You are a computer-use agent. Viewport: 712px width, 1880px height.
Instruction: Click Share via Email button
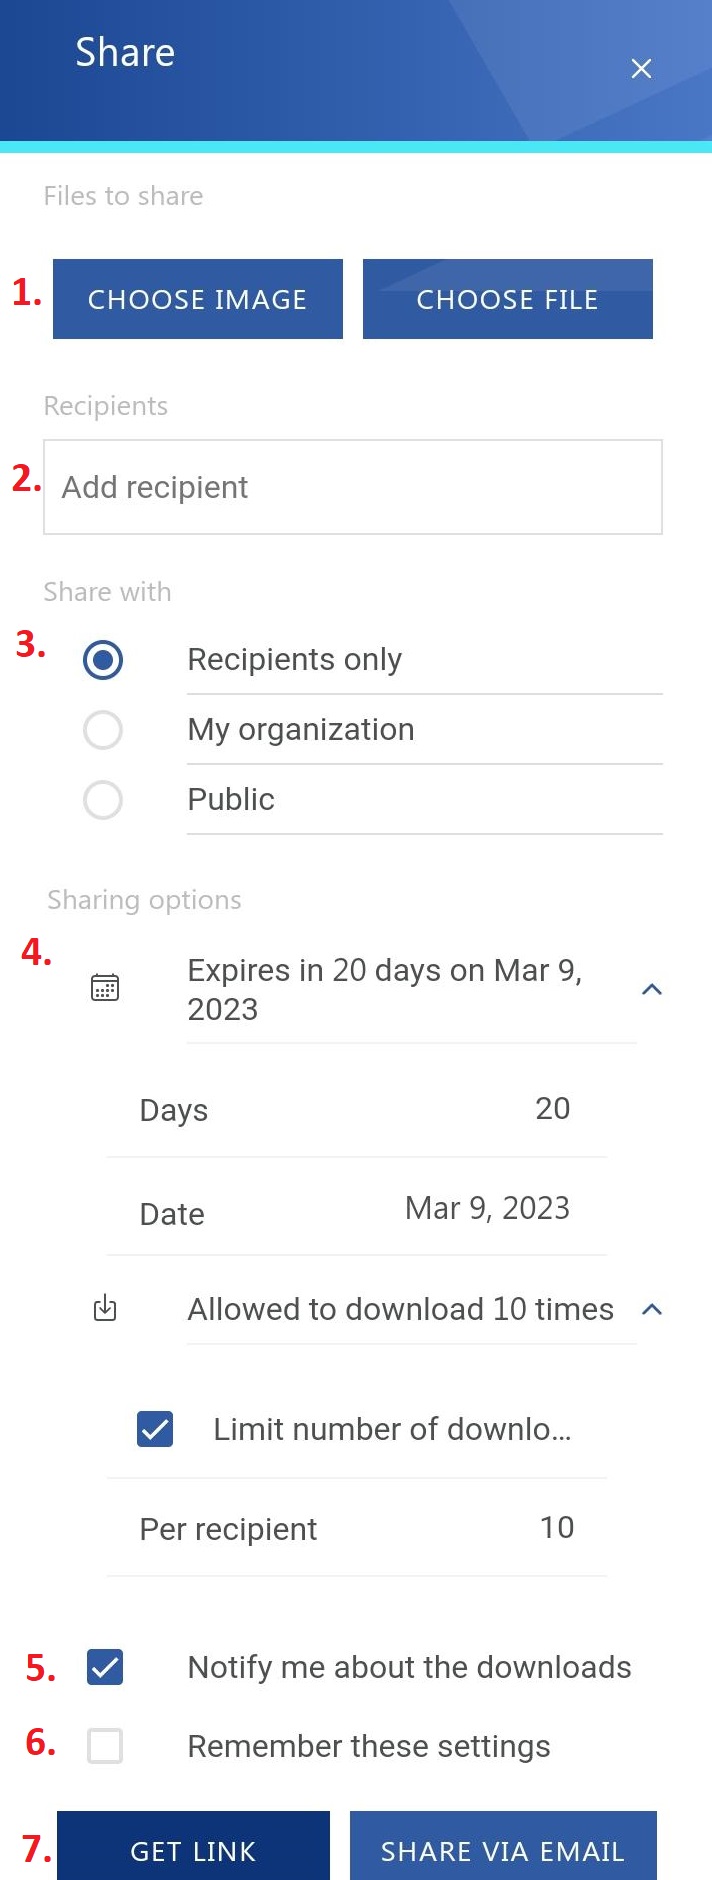[x=503, y=1850]
